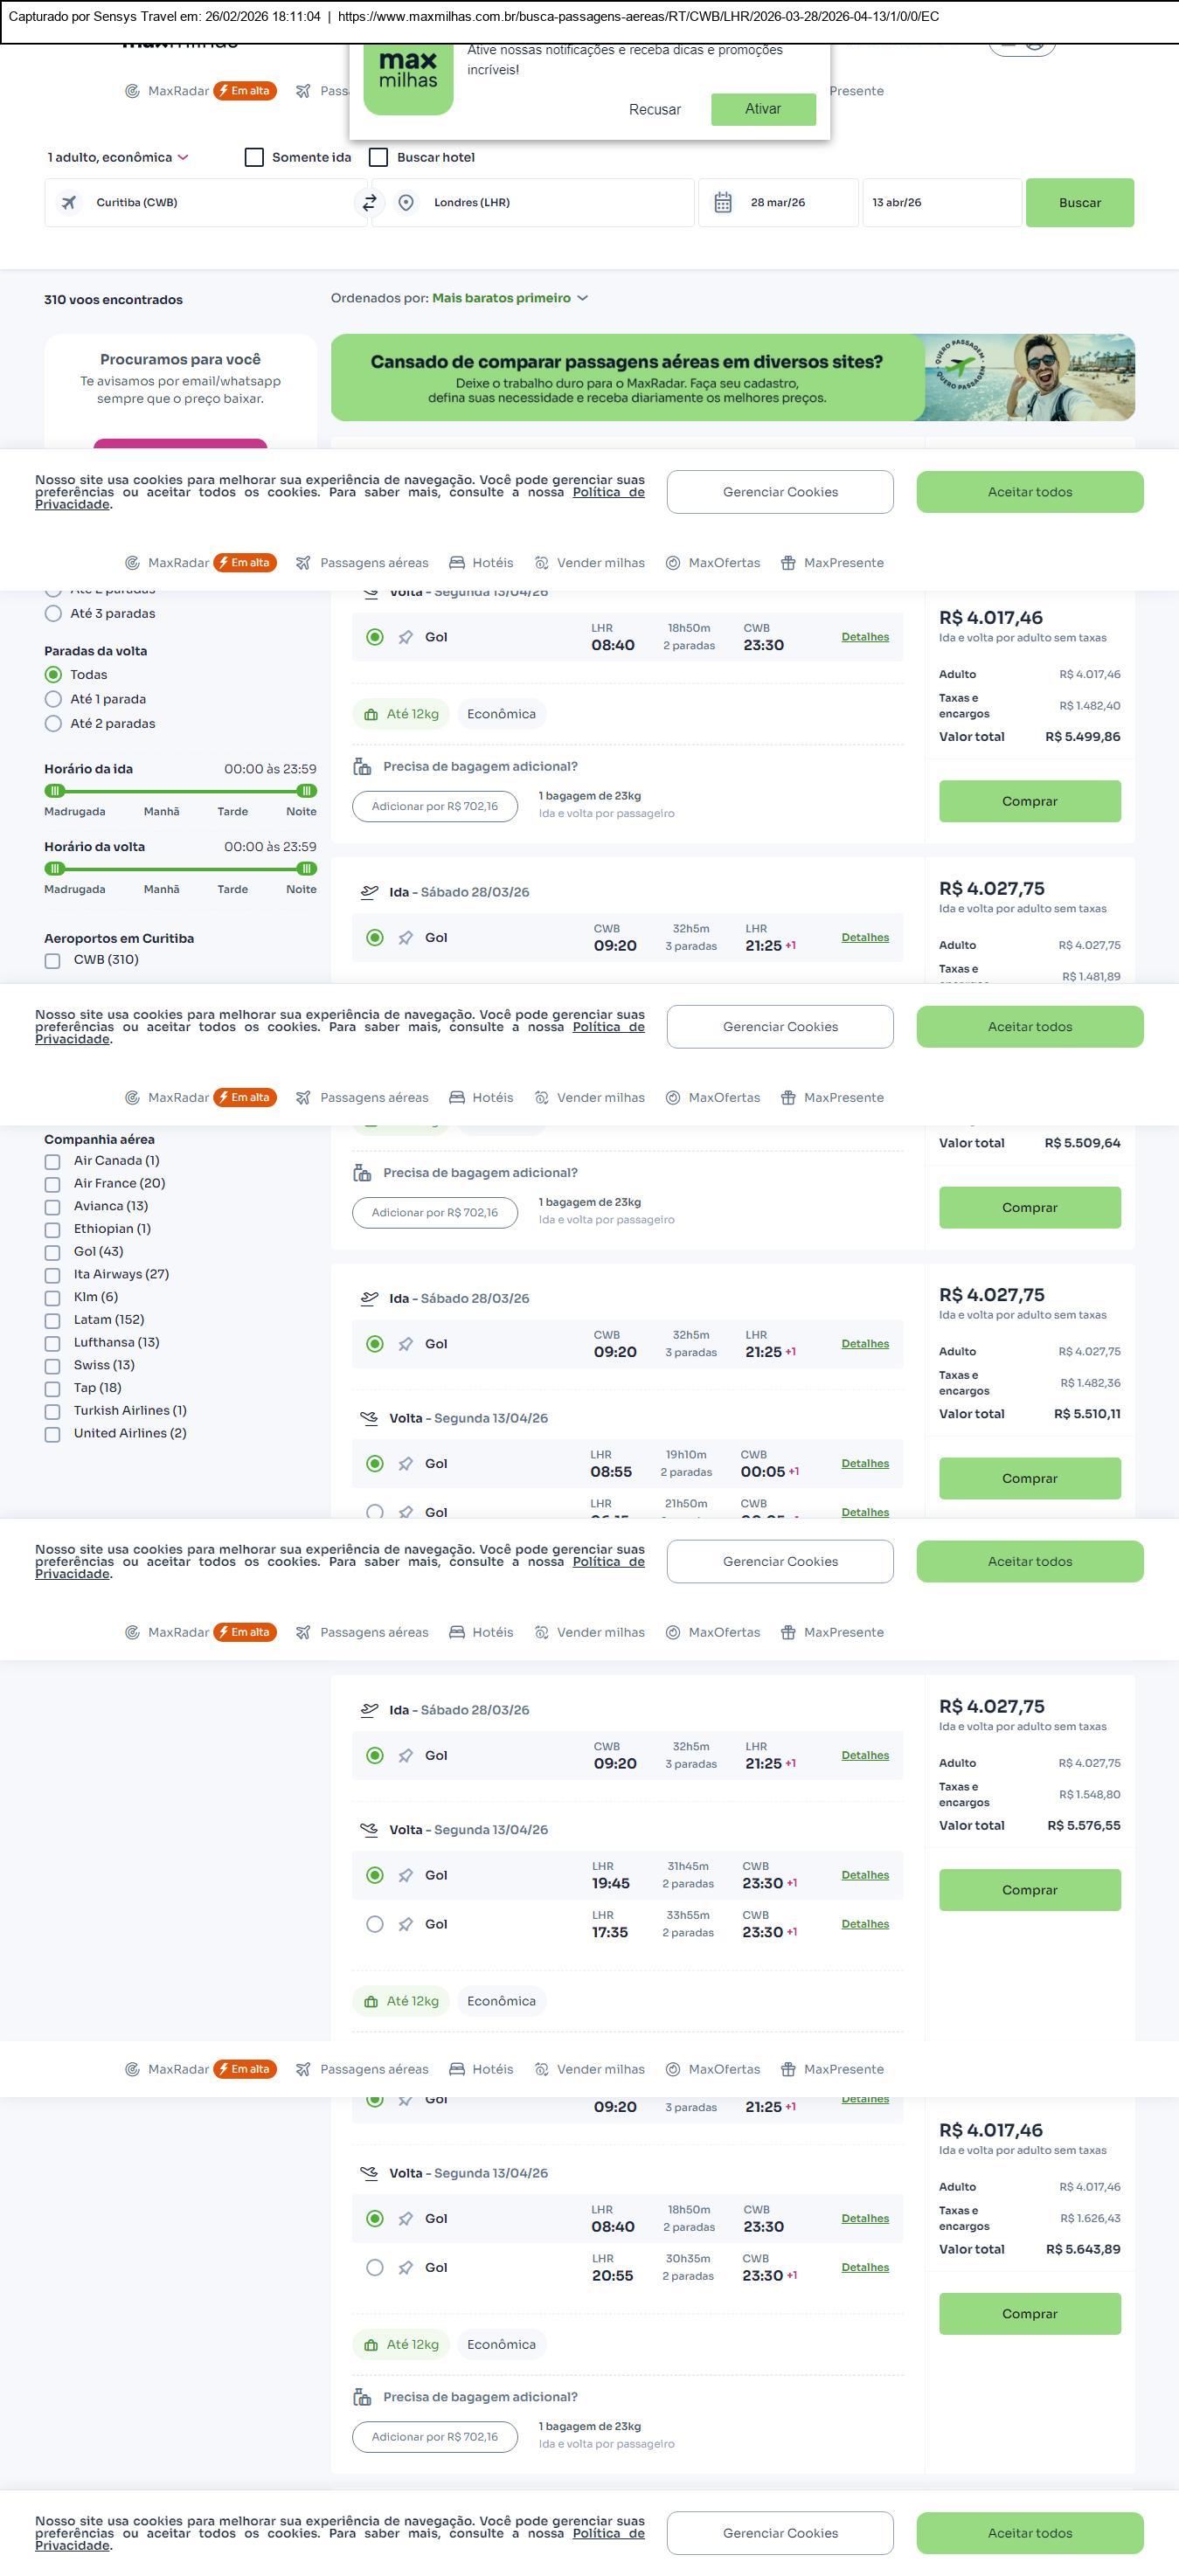1179x2576 pixels.
Task: Check the Somente ida checkbox
Action: coord(255,158)
